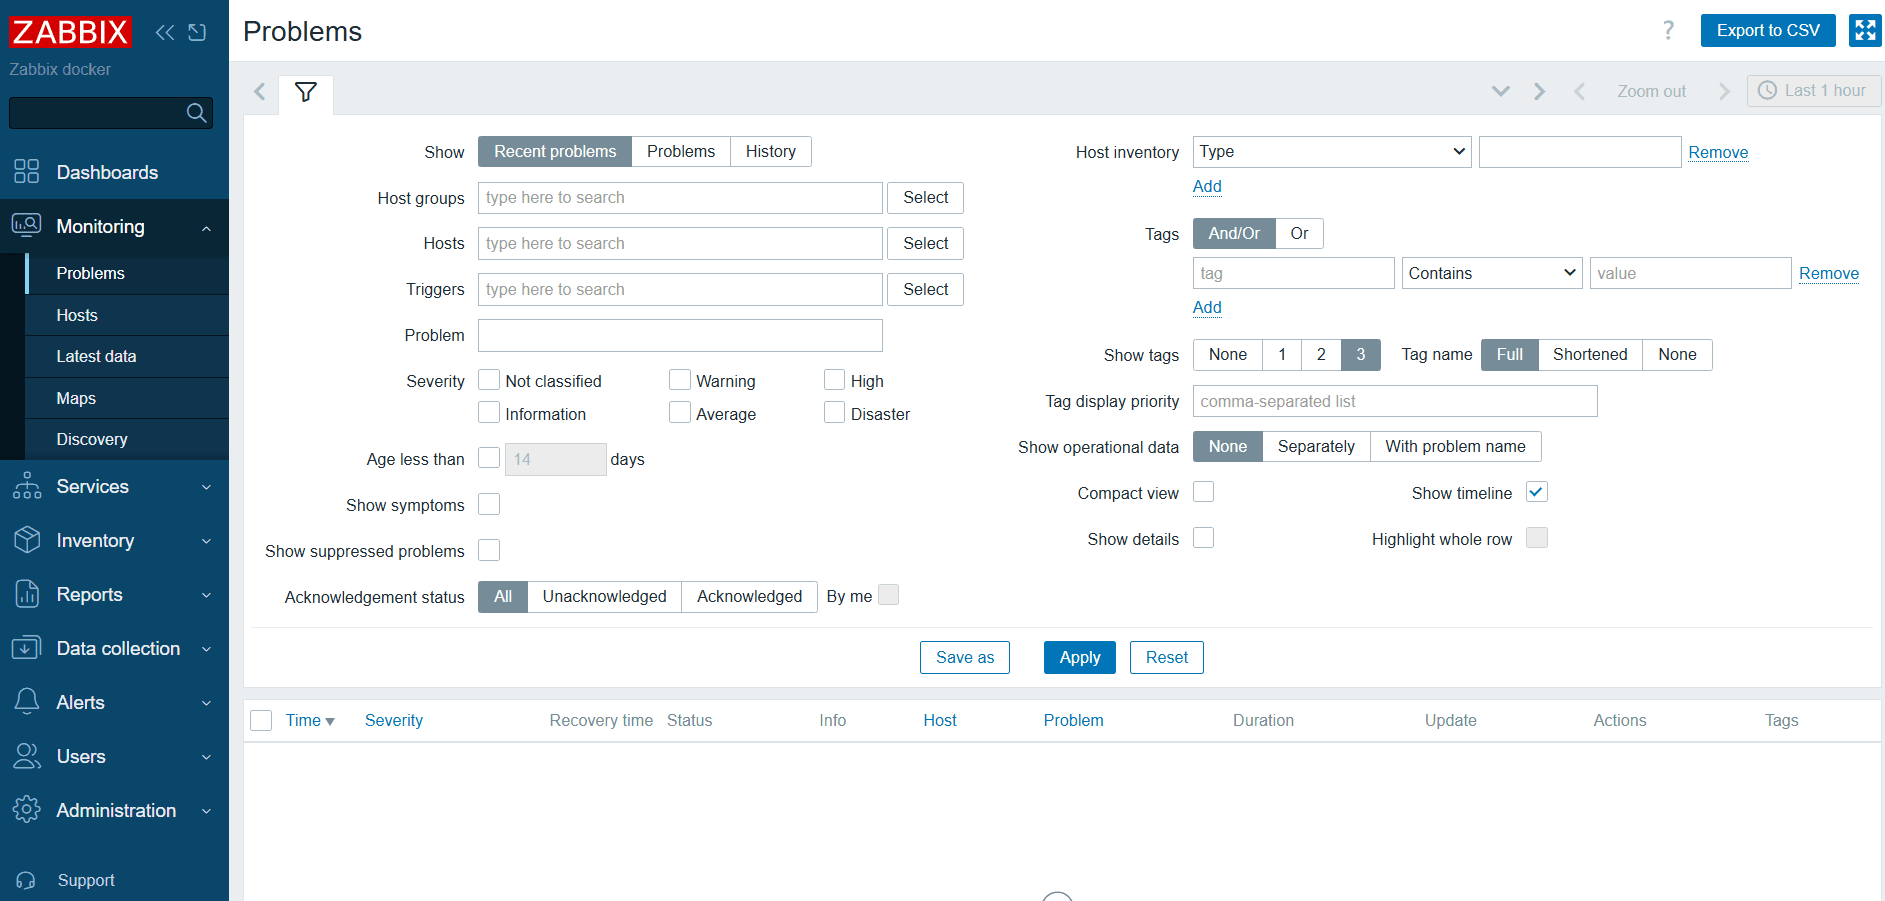Select the Services sidebar icon

click(x=27, y=486)
